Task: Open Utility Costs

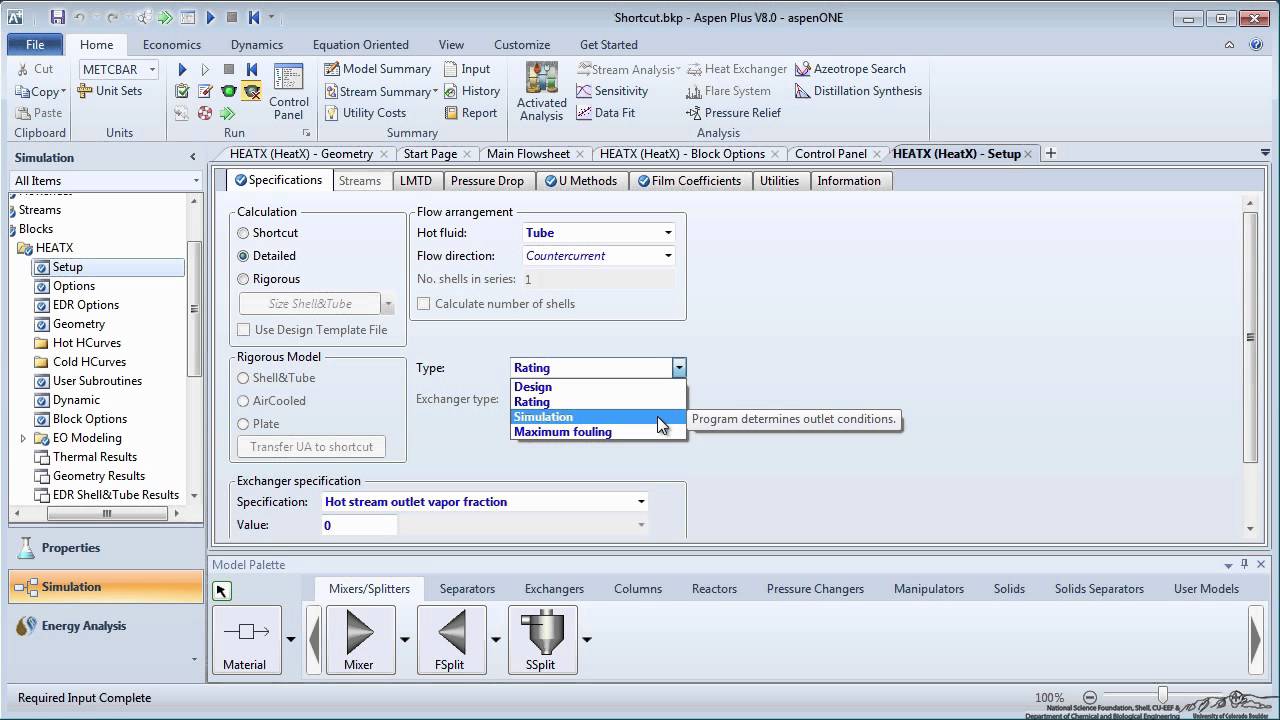Action: (365, 113)
